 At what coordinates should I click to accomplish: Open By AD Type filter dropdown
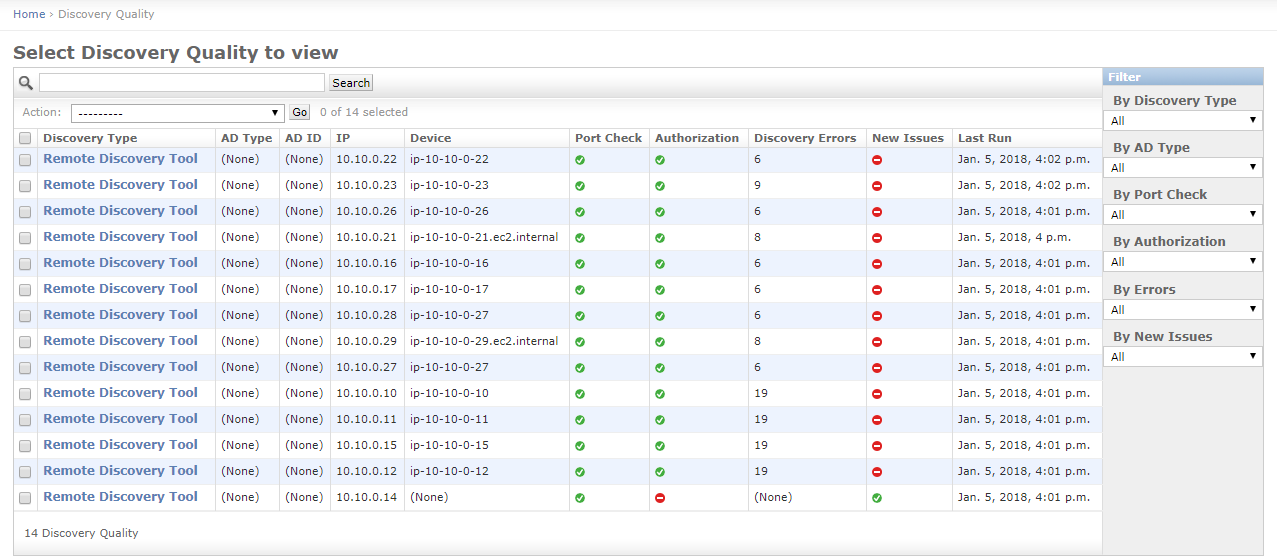(1183, 167)
